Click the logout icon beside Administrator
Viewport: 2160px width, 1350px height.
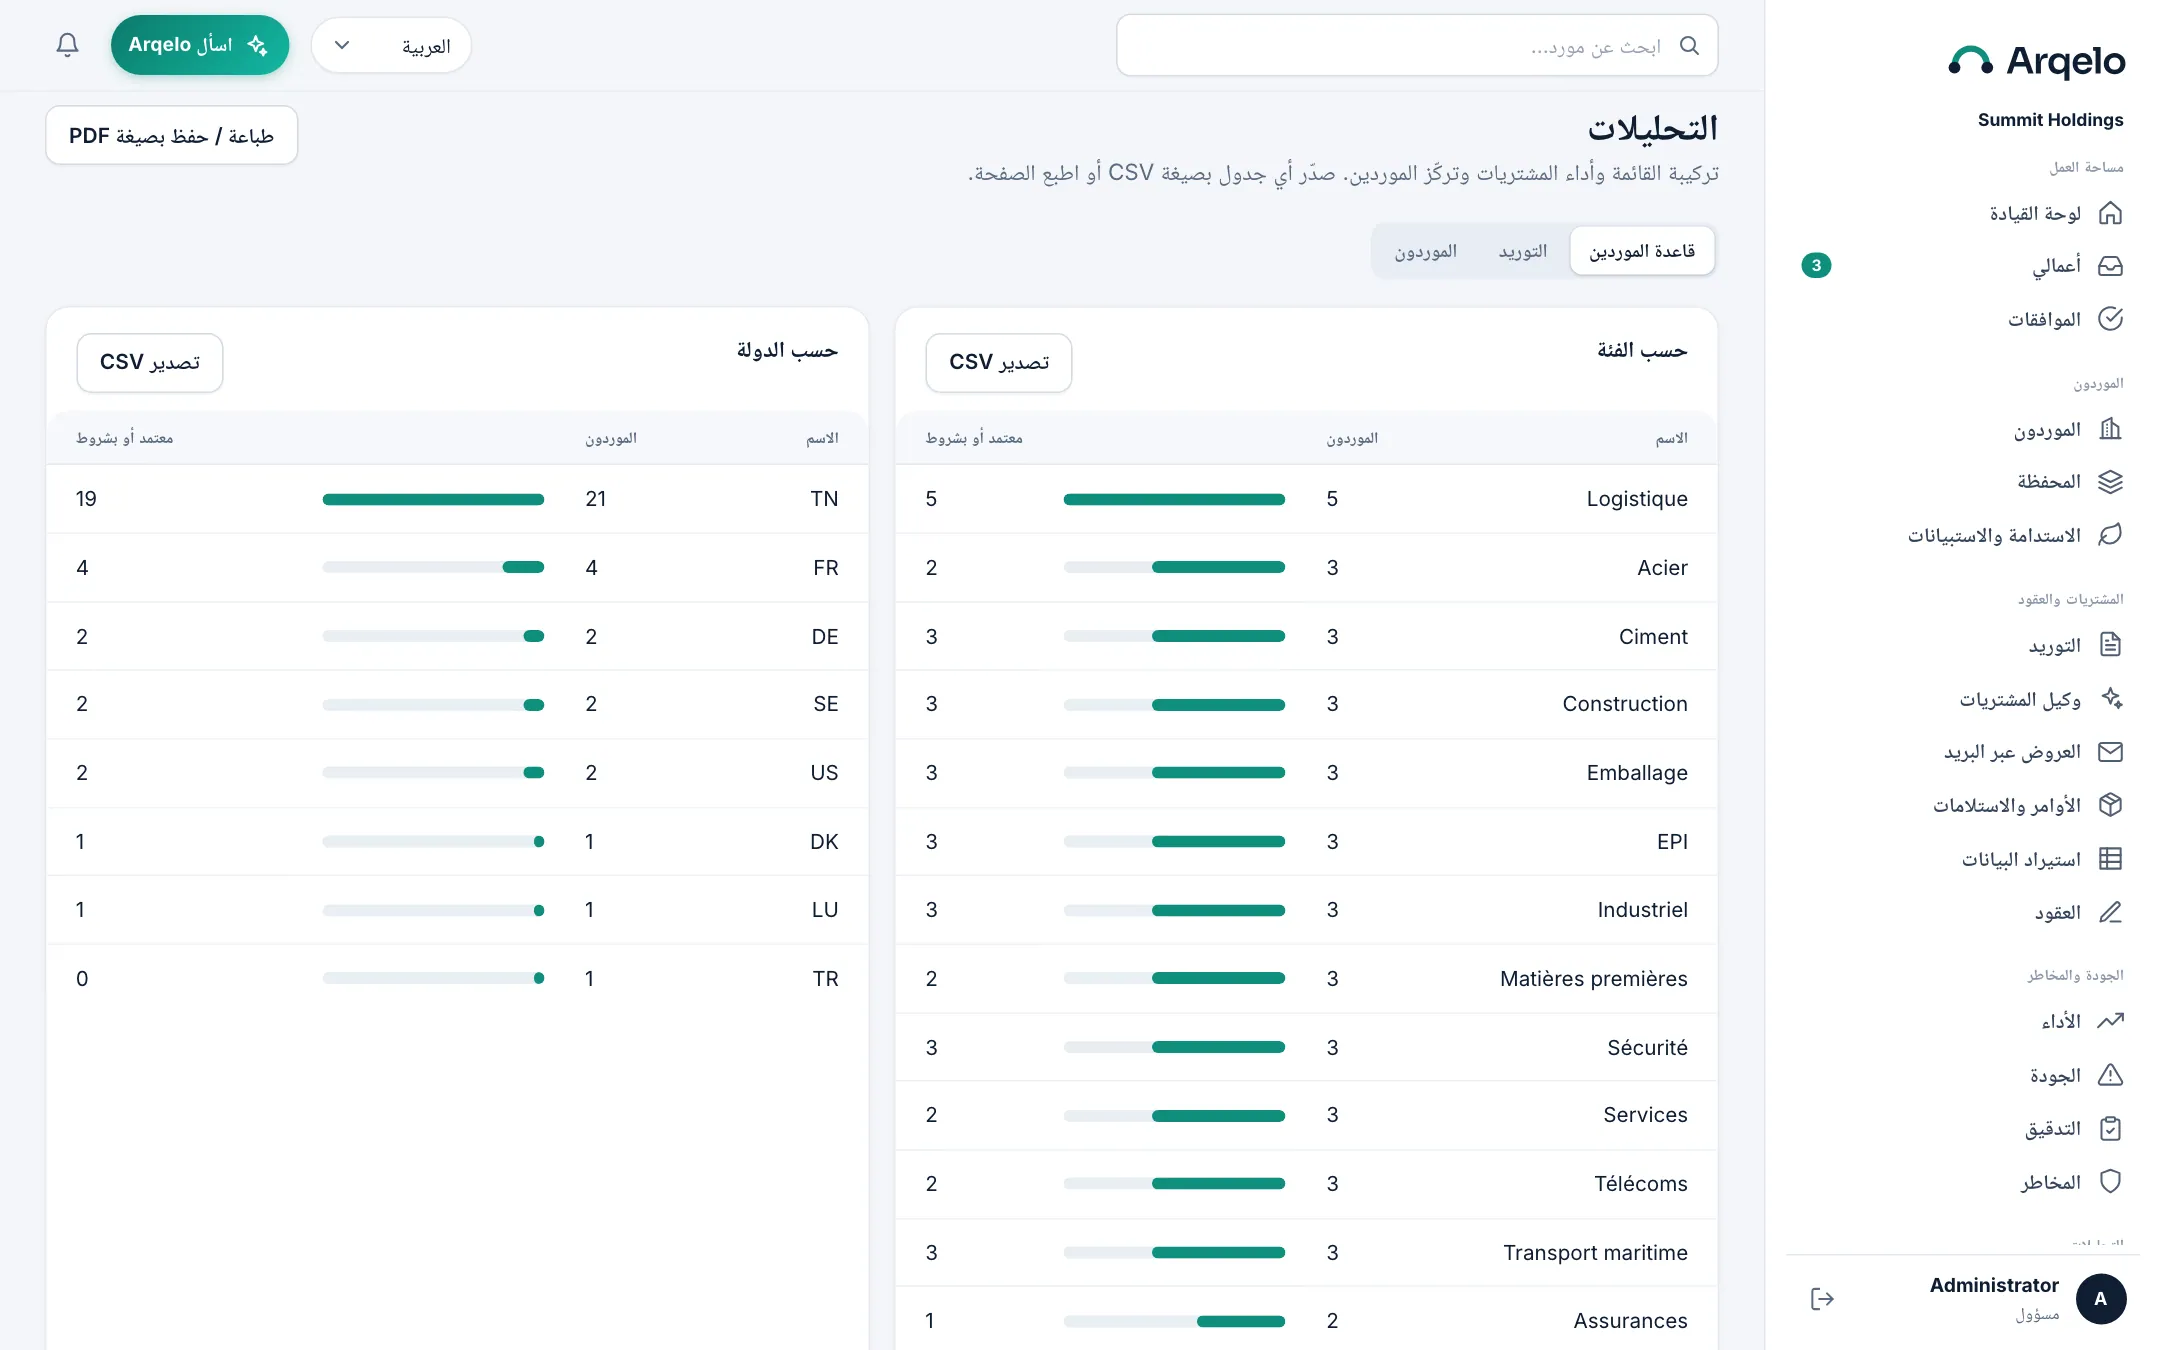tap(1822, 1299)
